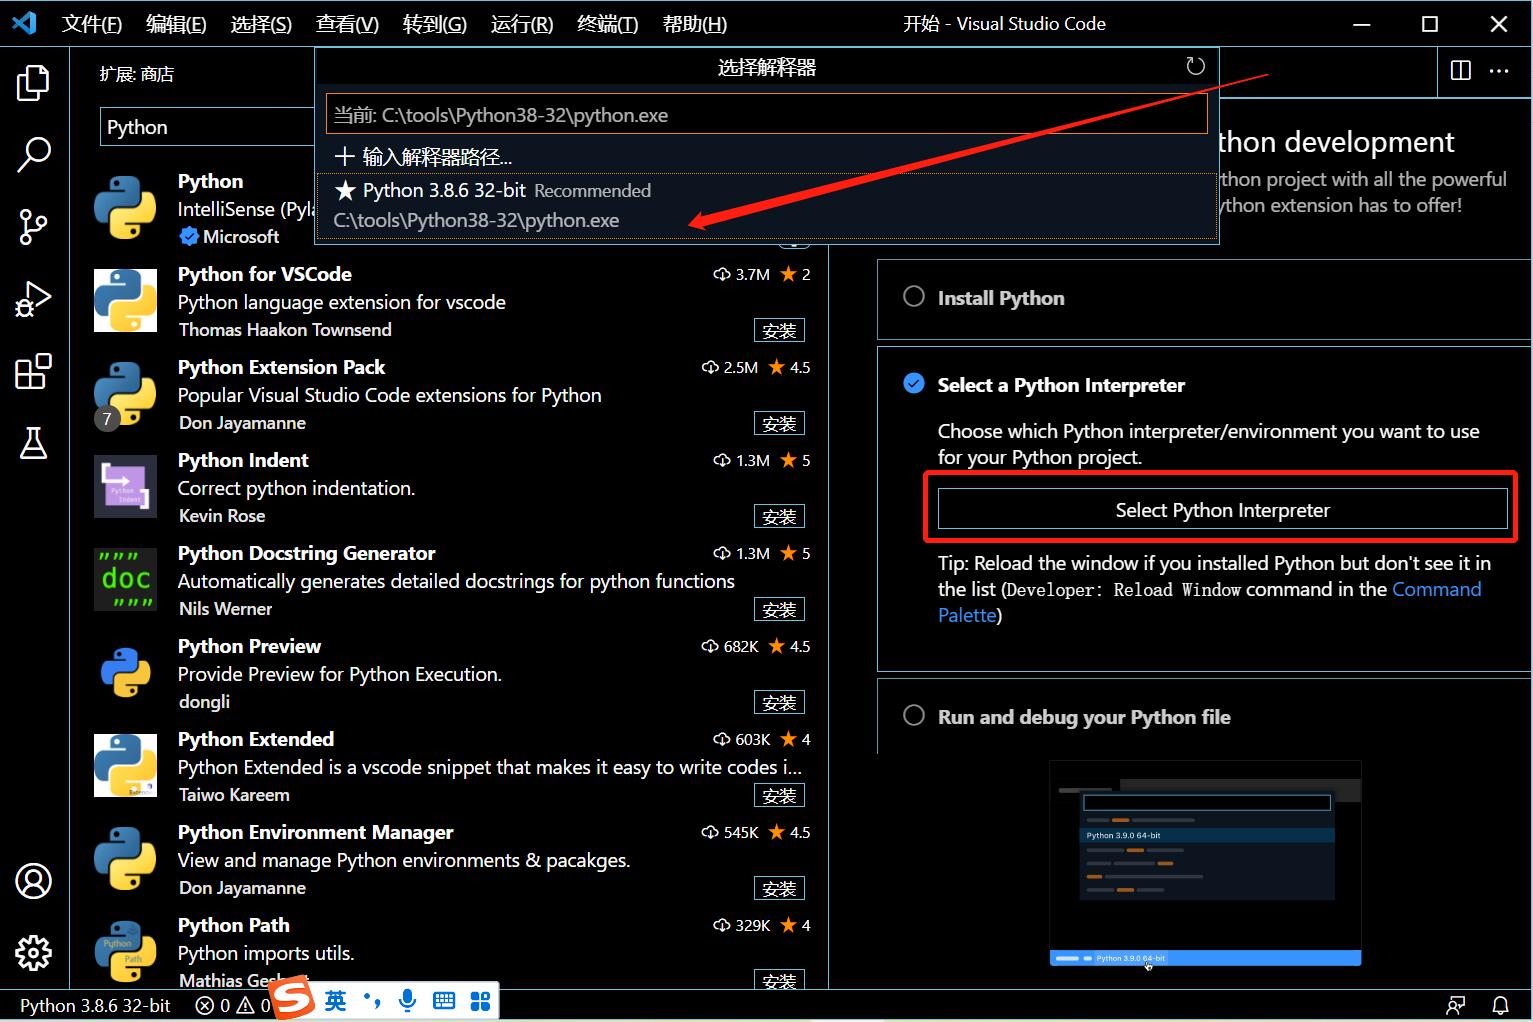Screen dimensions: 1533x1022
Task: Open the Testing flask icon
Action: [33, 443]
